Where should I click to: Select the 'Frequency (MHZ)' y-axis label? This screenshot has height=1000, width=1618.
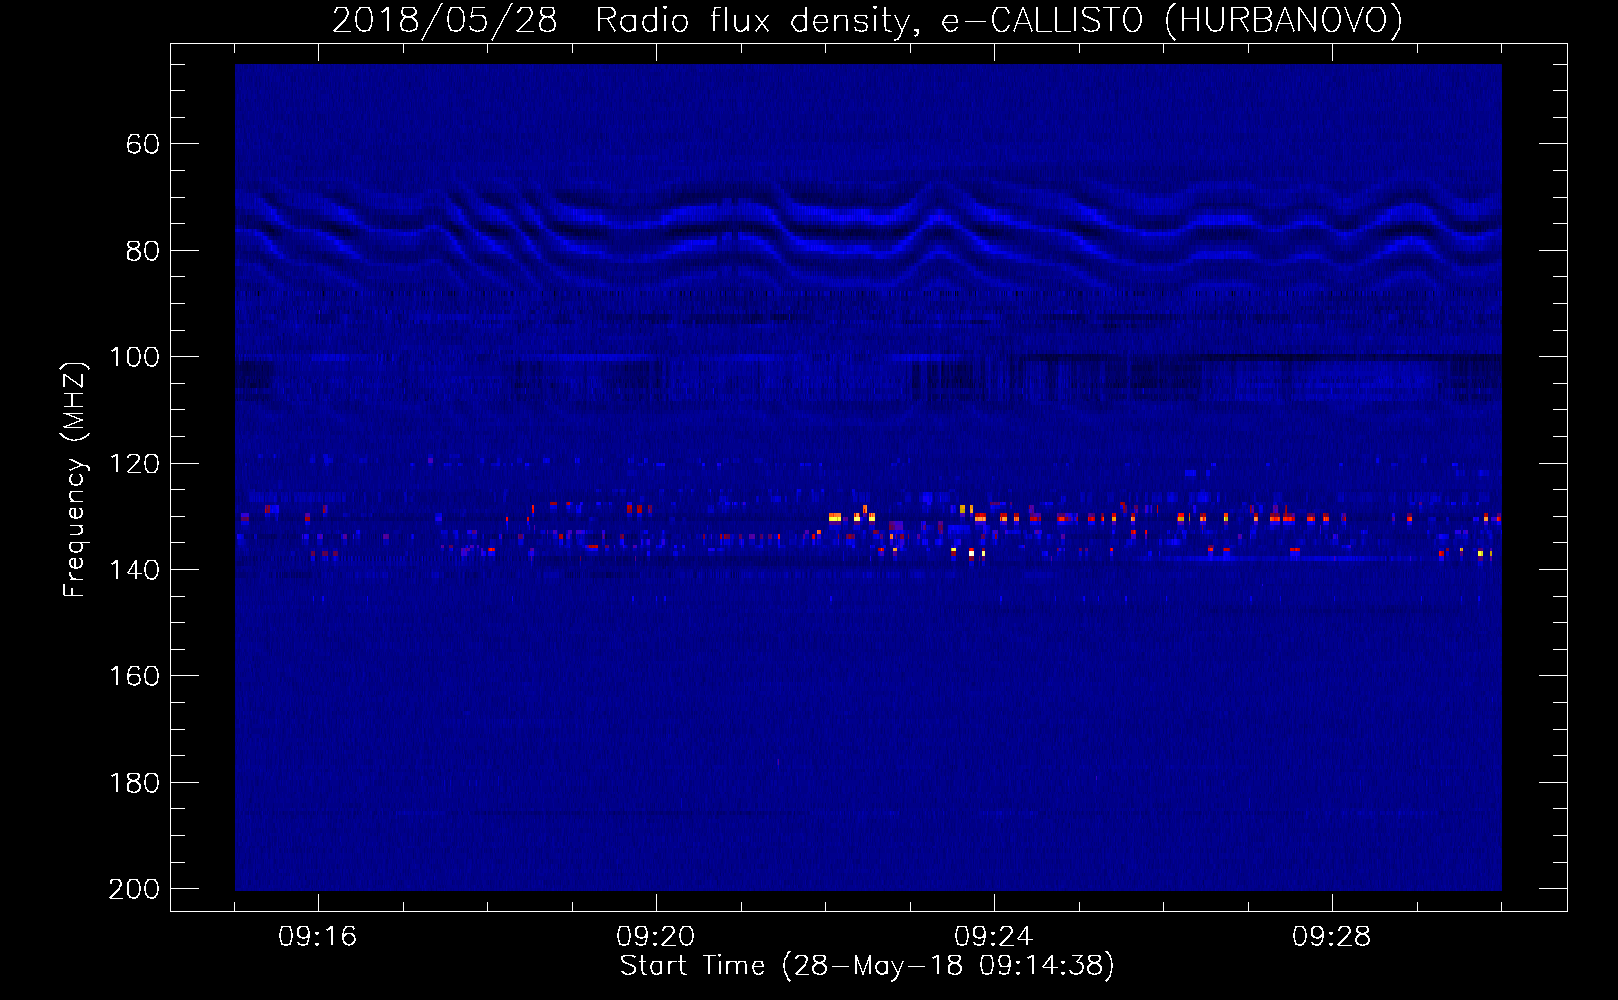tap(75, 479)
